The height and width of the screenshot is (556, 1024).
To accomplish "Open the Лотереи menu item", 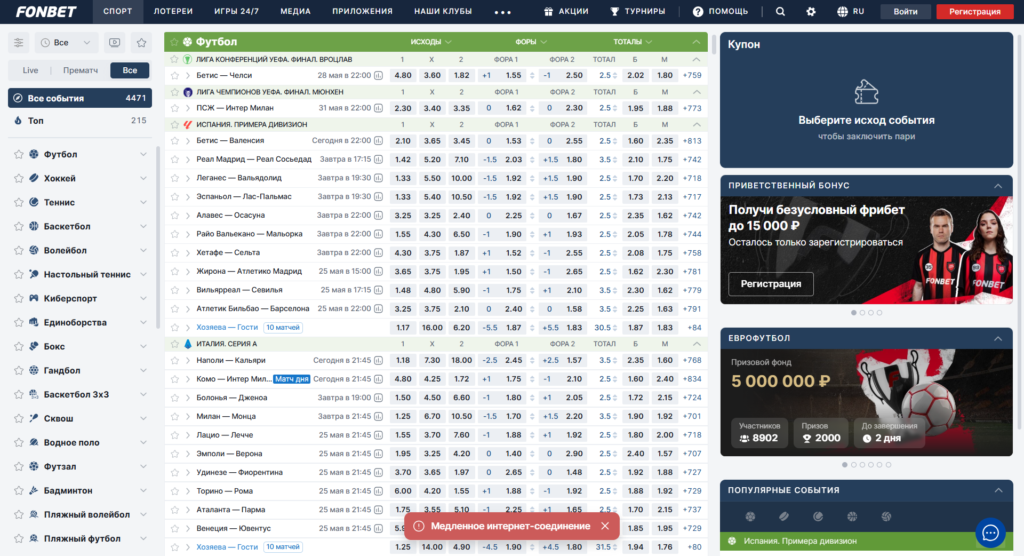I will pyautogui.click(x=173, y=11).
